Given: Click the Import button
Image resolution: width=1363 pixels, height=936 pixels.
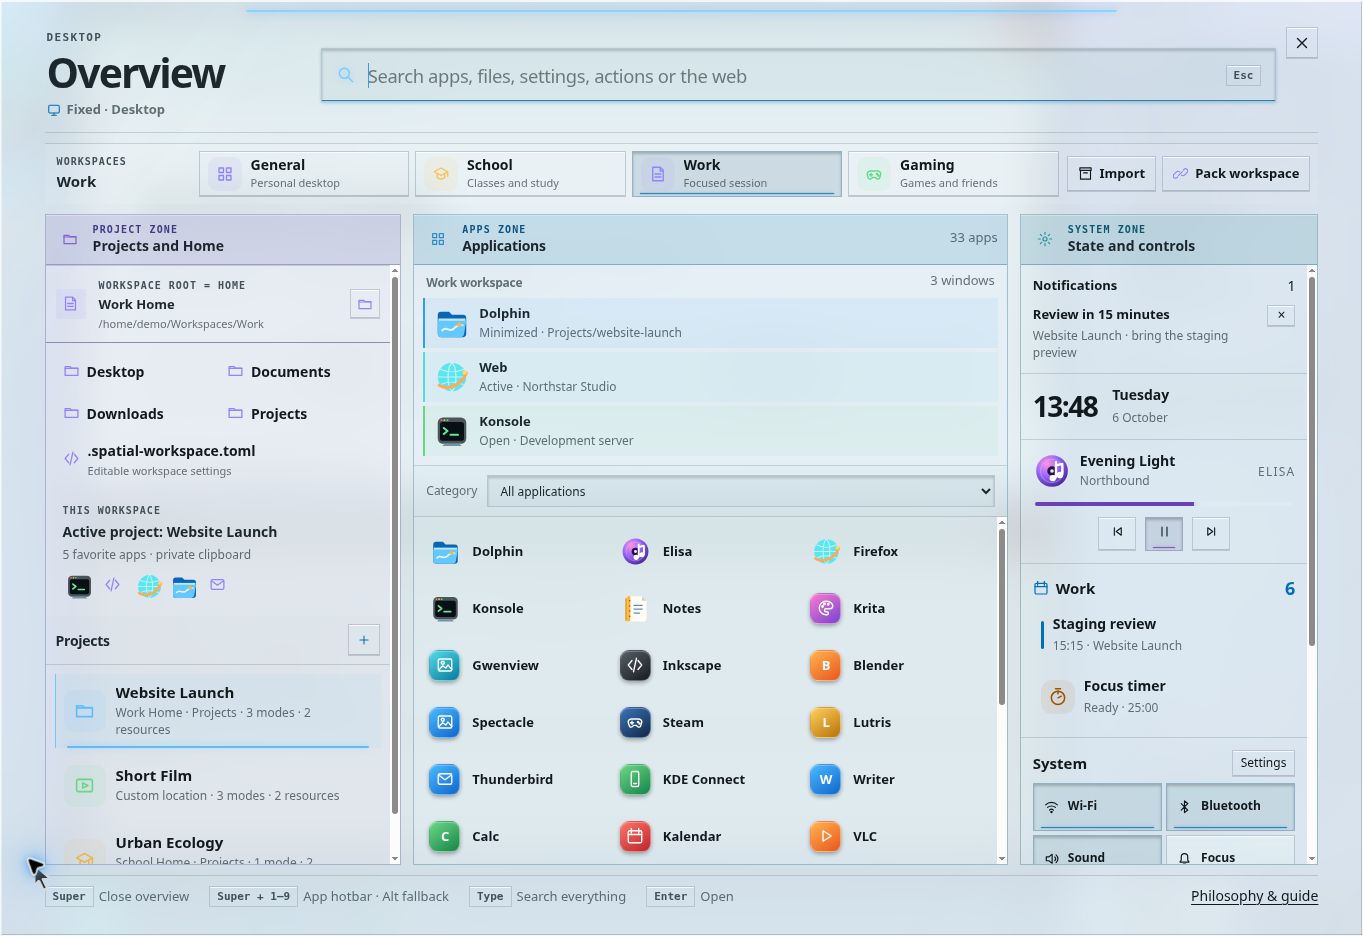Looking at the screenshot, I should (x=1111, y=173).
